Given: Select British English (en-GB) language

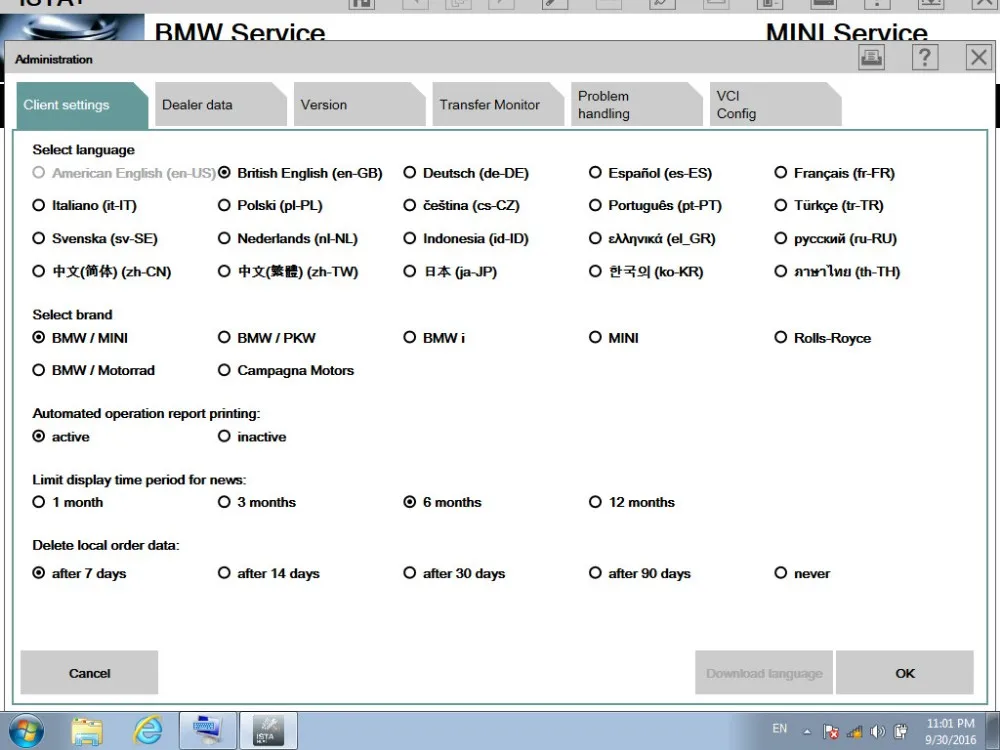Looking at the screenshot, I should point(300,173).
